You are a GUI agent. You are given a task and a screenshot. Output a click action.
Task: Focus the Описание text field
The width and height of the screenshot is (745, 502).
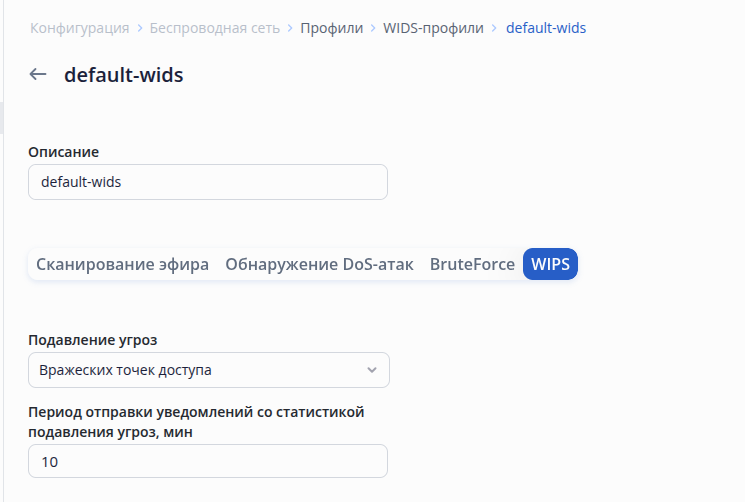pos(208,183)
